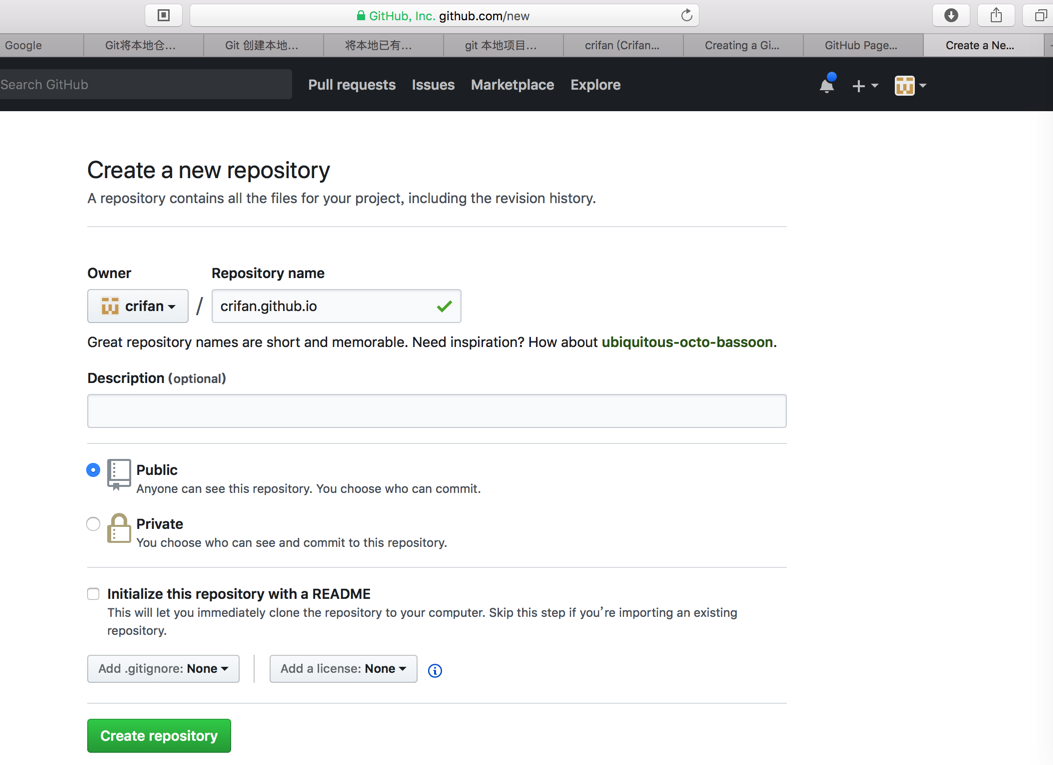
Task: Switch to the GitHub Page... tab
Action: click(x=863, y=45)
